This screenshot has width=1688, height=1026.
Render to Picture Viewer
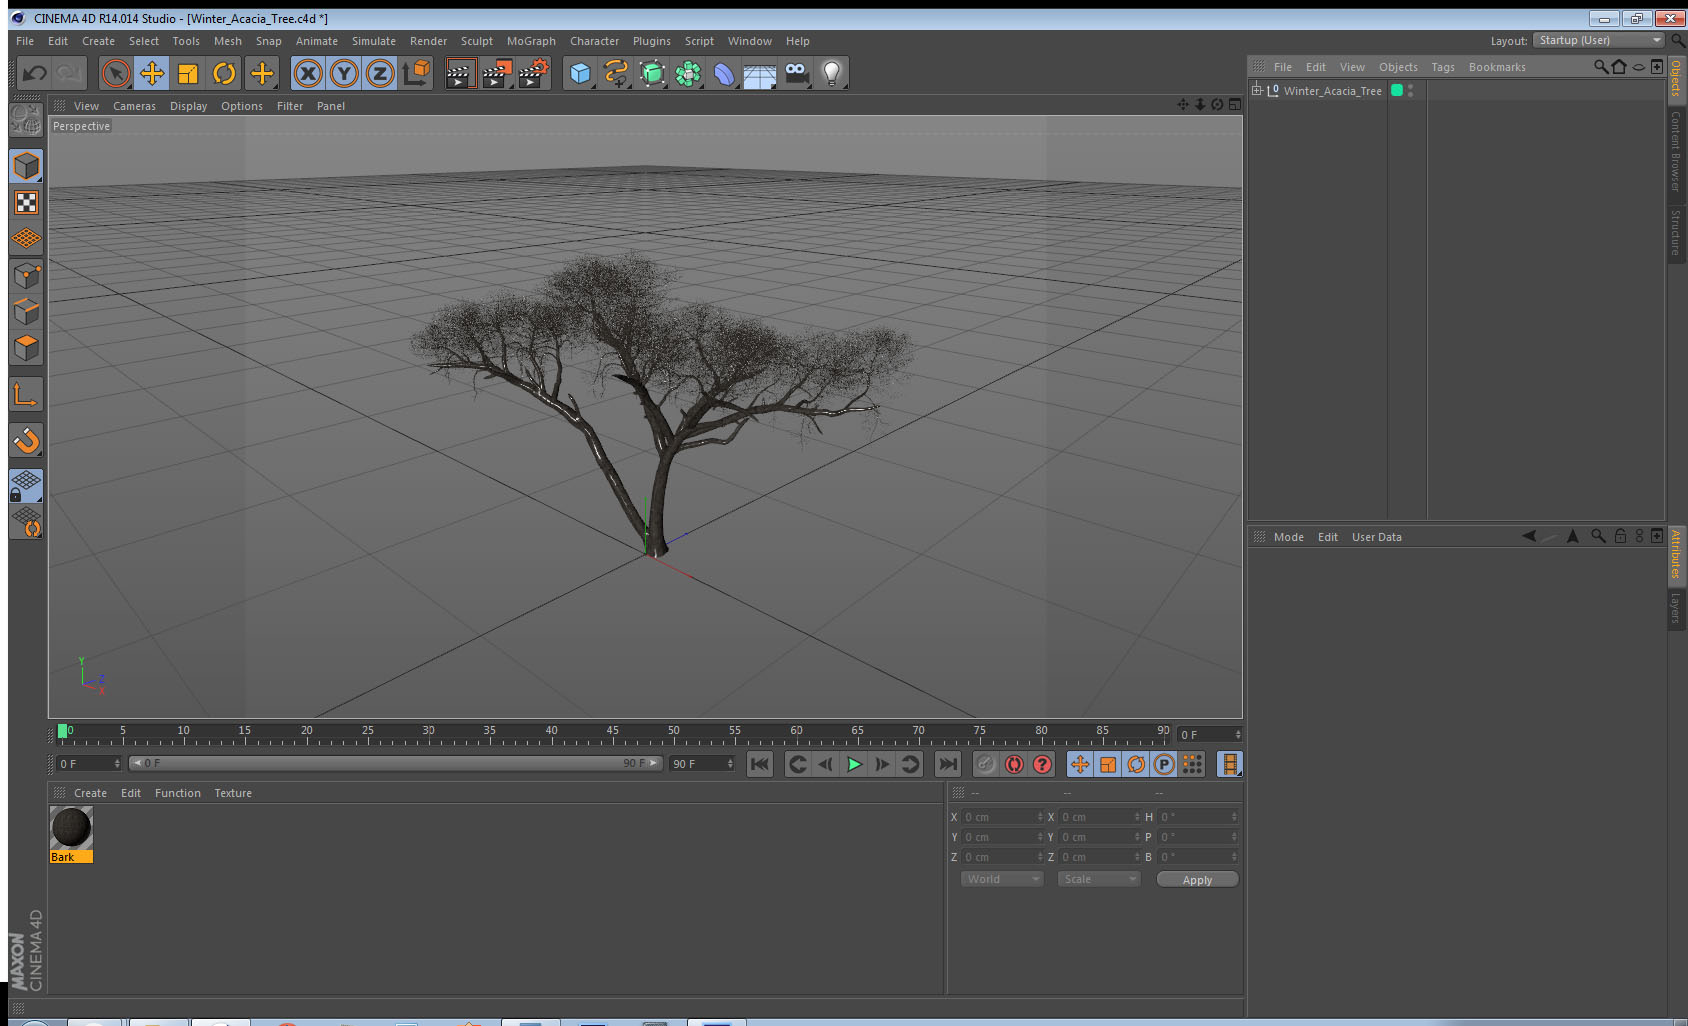click(496, 73)
